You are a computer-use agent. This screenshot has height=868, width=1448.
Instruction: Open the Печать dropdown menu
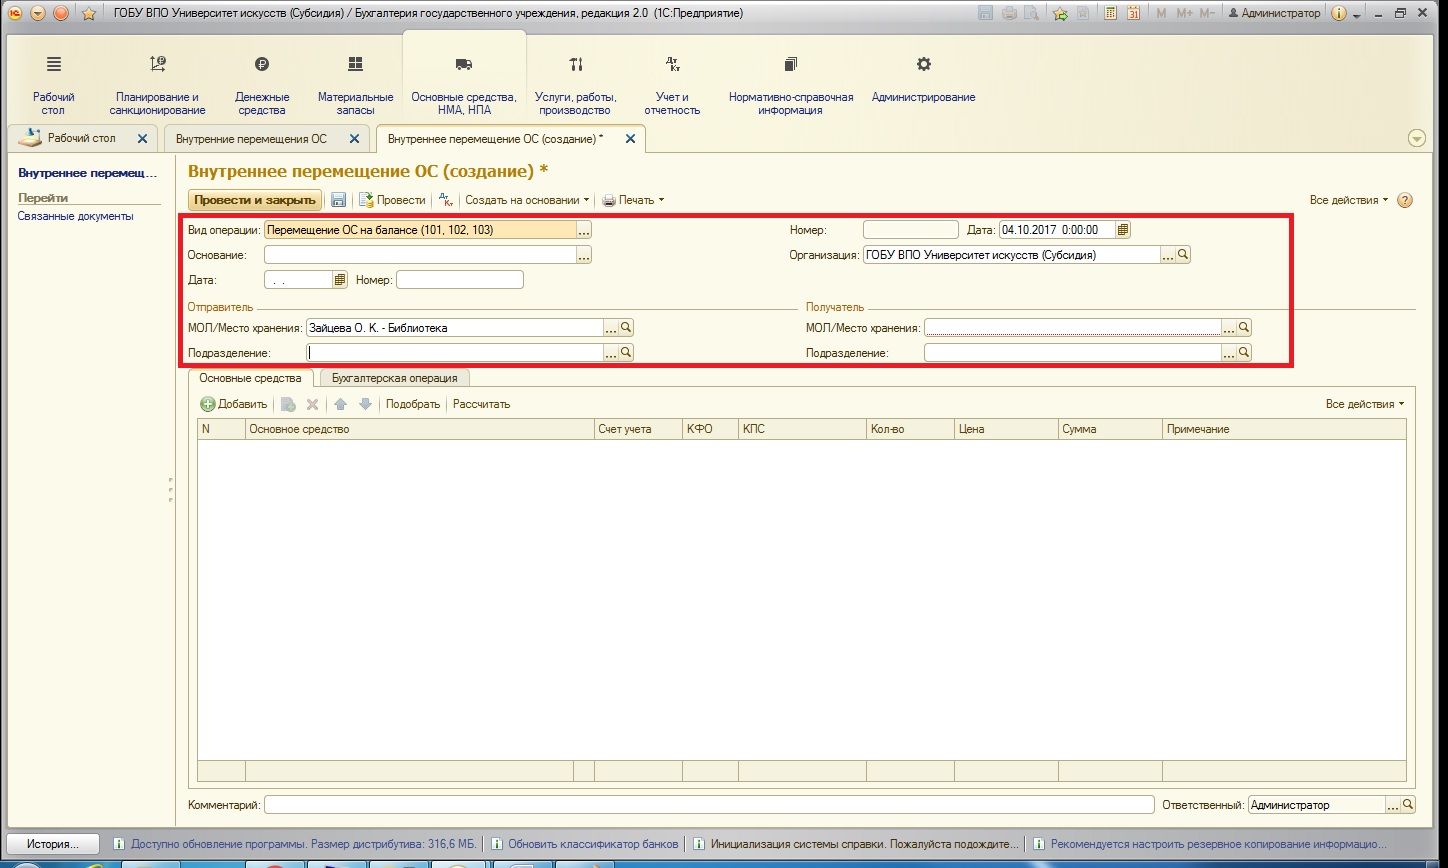633,200
